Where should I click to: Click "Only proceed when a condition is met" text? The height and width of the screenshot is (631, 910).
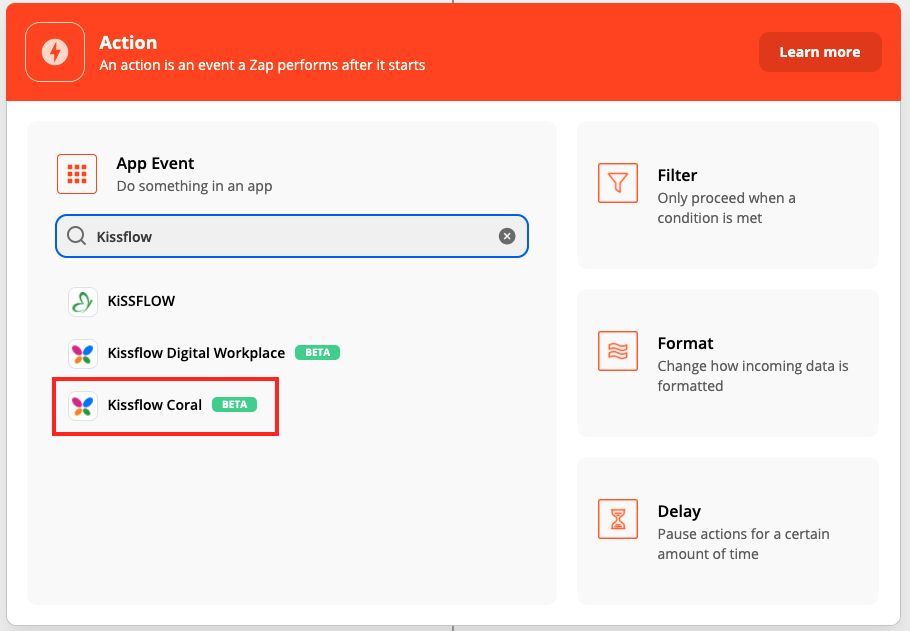pos(726,208)
